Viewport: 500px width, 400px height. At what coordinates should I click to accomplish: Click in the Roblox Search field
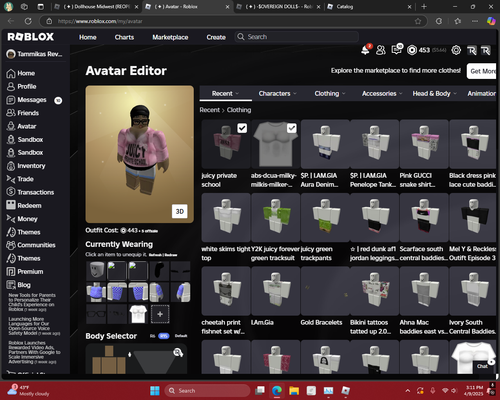pyautogui.click(x=297, y=37)
